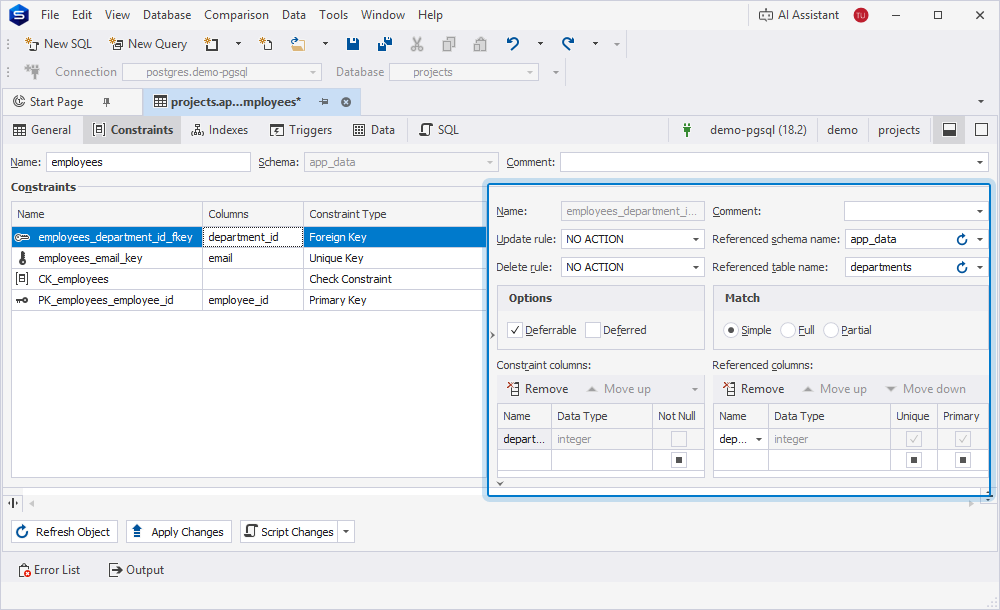Click the Refresh Object button

click(x=64, y=532)
